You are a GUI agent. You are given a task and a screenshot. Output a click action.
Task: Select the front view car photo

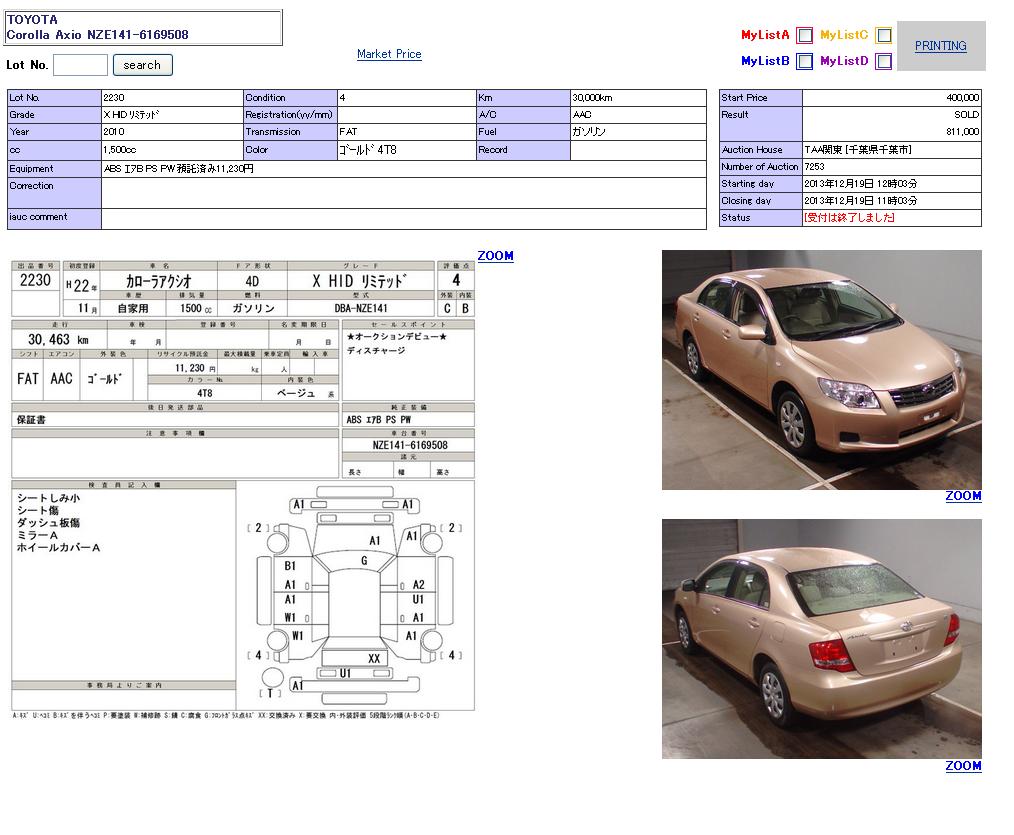coord(821,369)
